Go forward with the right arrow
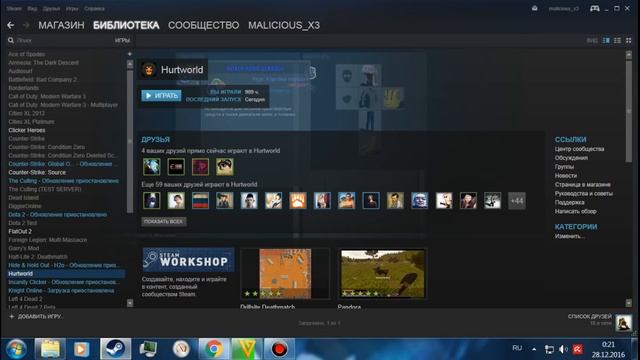 [x=26, y=25]
